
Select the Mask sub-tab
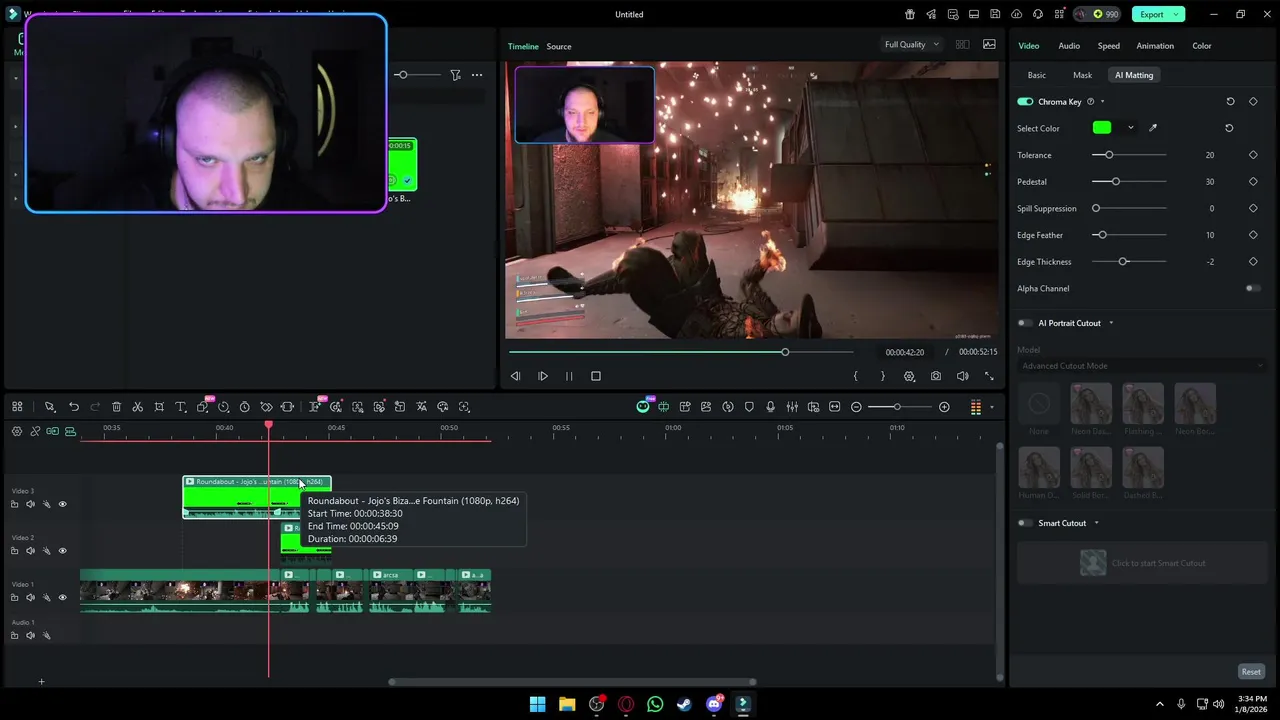click(x=1082, y=75)
